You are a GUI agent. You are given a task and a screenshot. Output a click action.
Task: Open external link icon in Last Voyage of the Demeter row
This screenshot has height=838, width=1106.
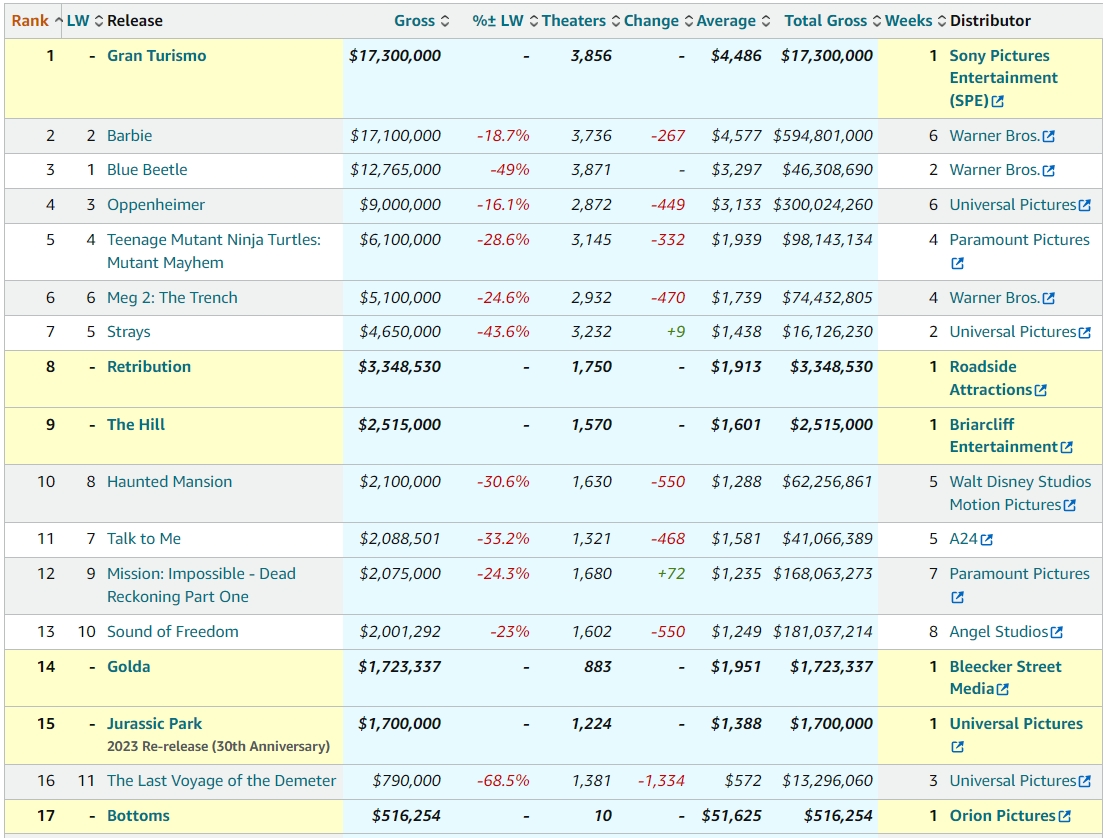point(1085,782)
